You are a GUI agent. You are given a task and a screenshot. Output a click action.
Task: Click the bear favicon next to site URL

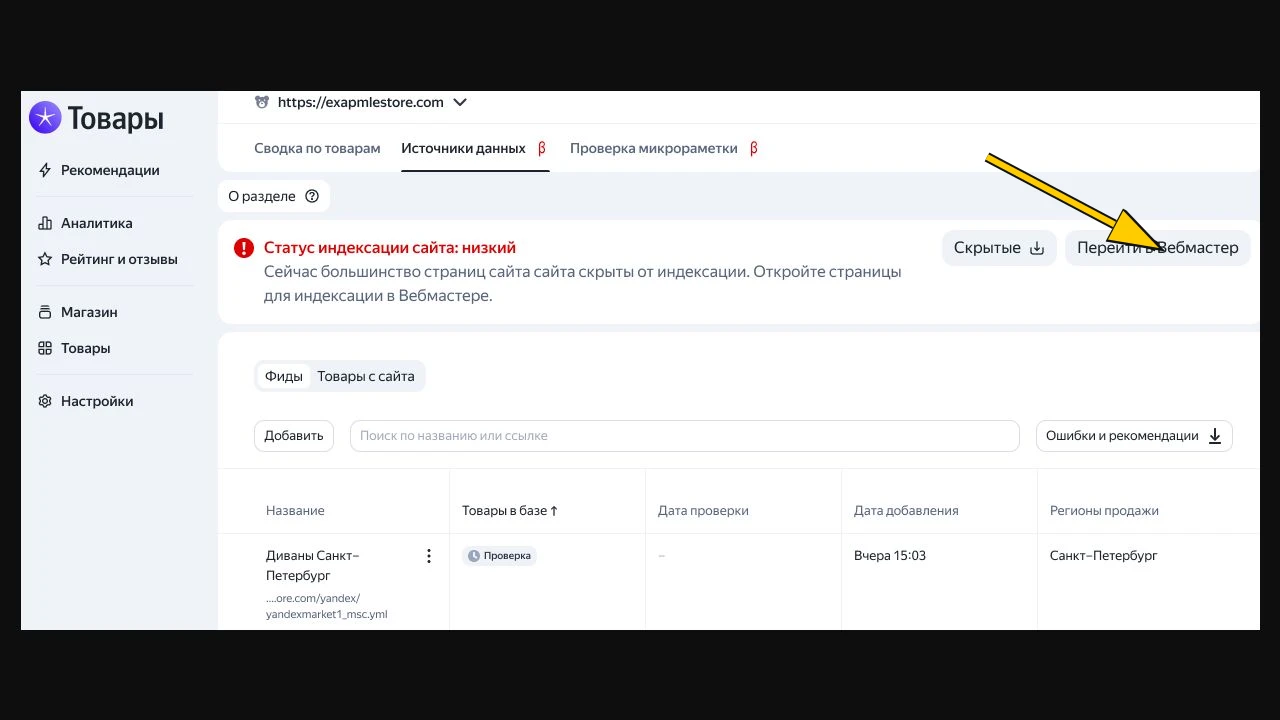tap(262, 102)
